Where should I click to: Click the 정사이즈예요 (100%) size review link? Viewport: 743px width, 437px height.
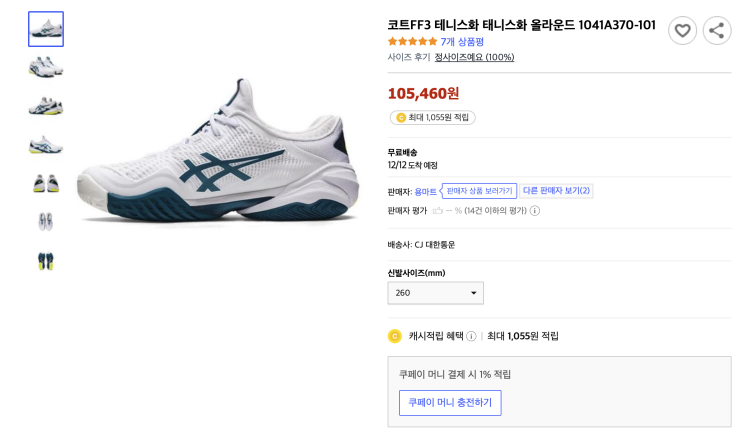click(474, 57)
